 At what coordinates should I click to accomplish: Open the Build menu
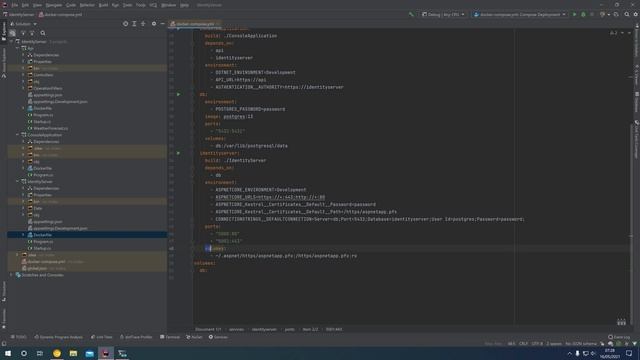coord(103,5)
